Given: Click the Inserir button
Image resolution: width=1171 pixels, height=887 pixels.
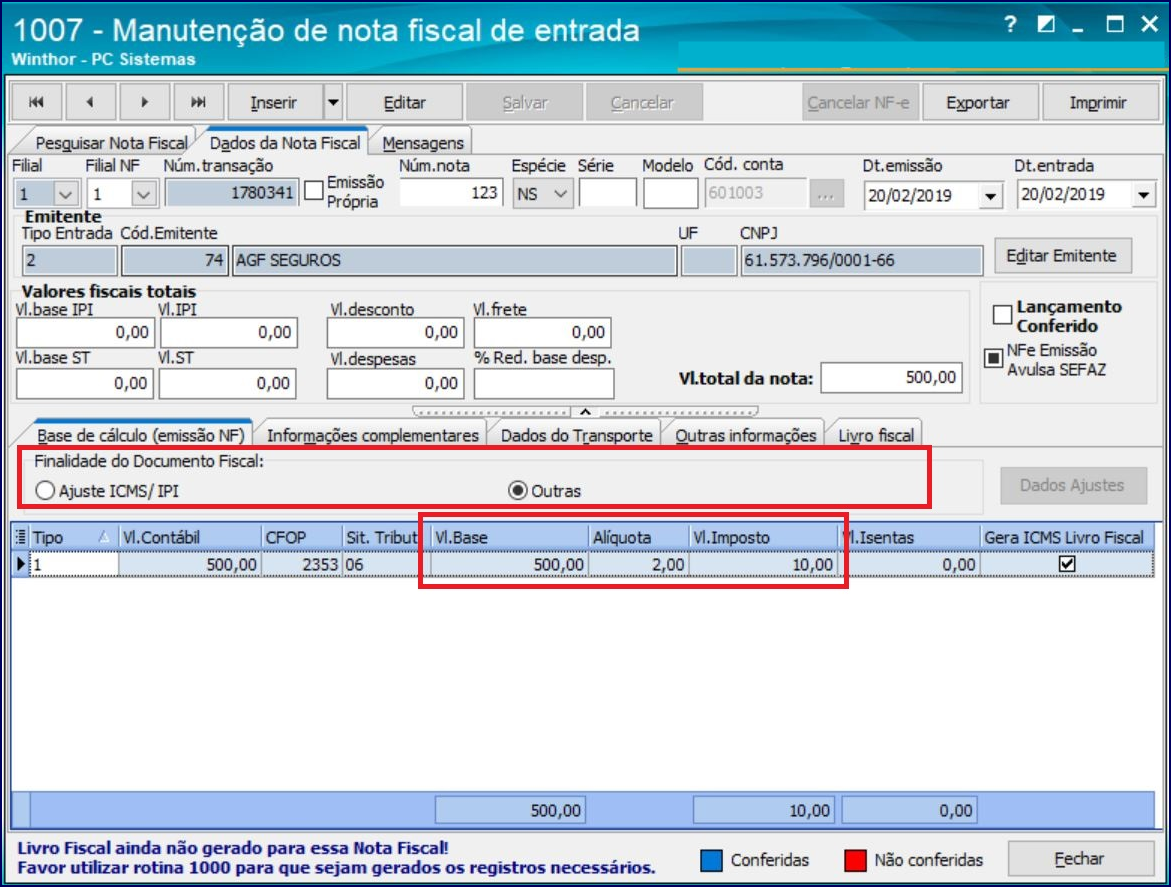Looking at the screenshot, I should 274,102.
